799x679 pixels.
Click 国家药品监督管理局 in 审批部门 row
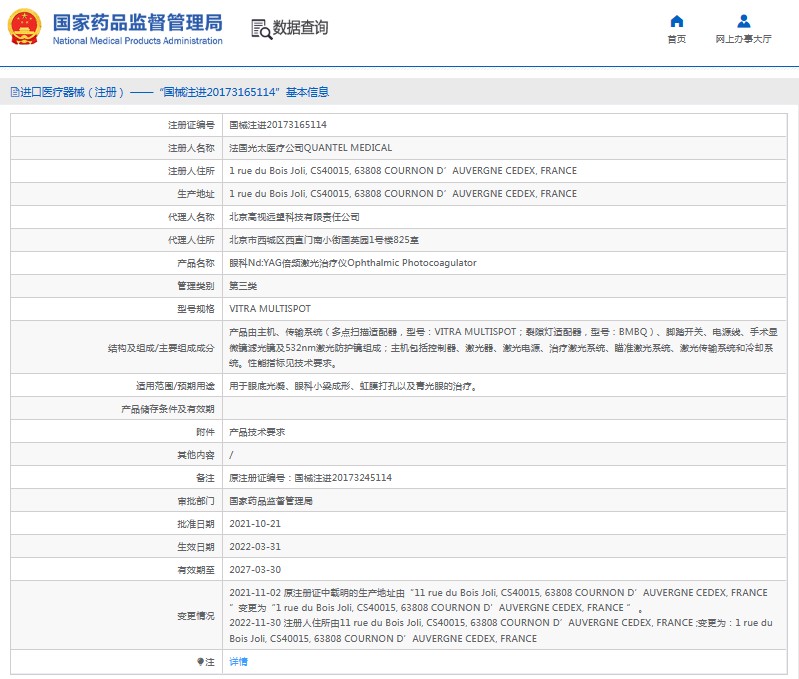tap(271, 501)
